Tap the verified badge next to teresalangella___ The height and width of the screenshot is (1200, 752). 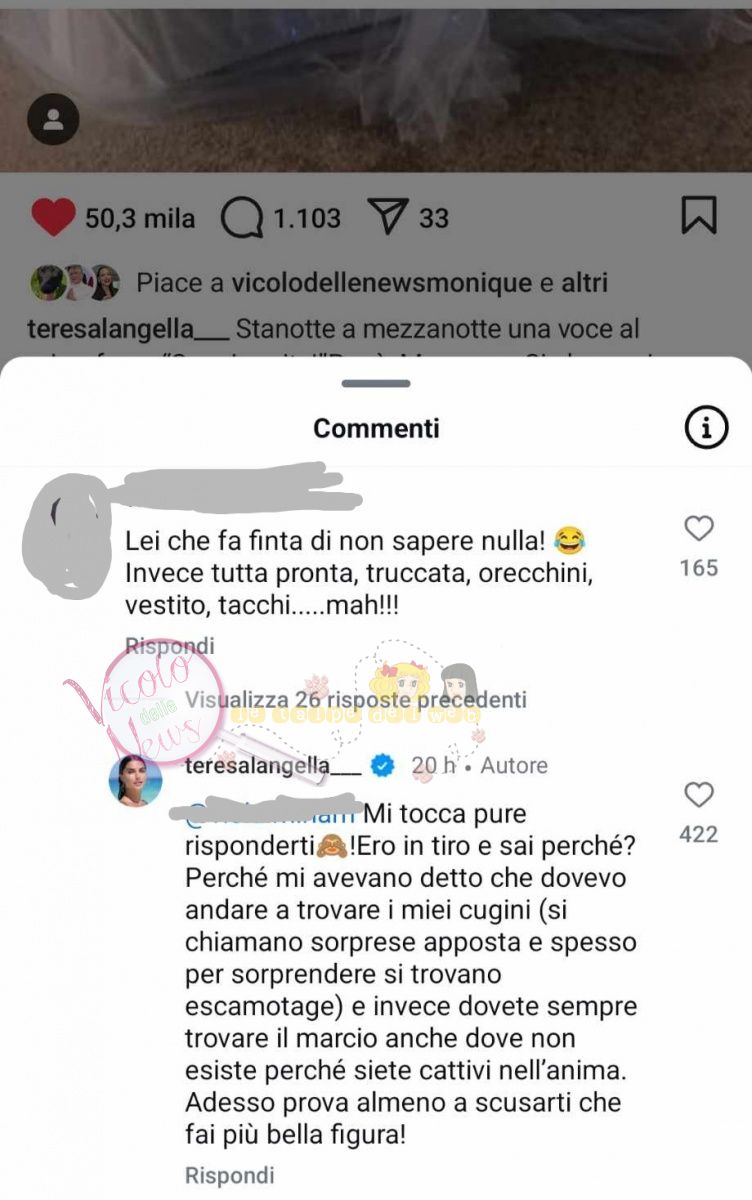(381, 766)
